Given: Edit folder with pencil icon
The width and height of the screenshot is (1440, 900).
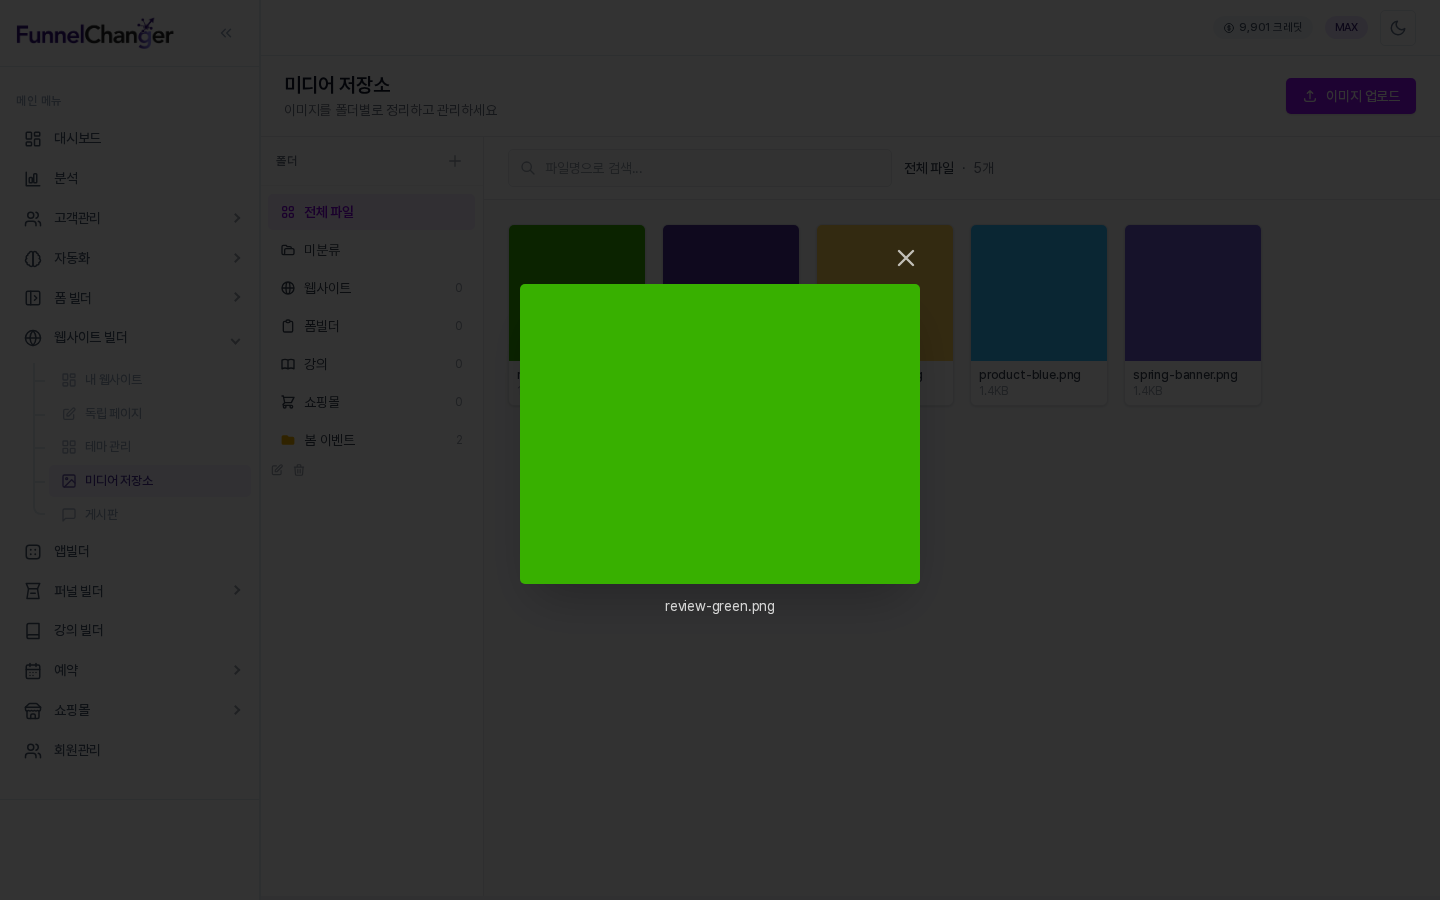Looking at the screenshot, I should pos(277,470).
